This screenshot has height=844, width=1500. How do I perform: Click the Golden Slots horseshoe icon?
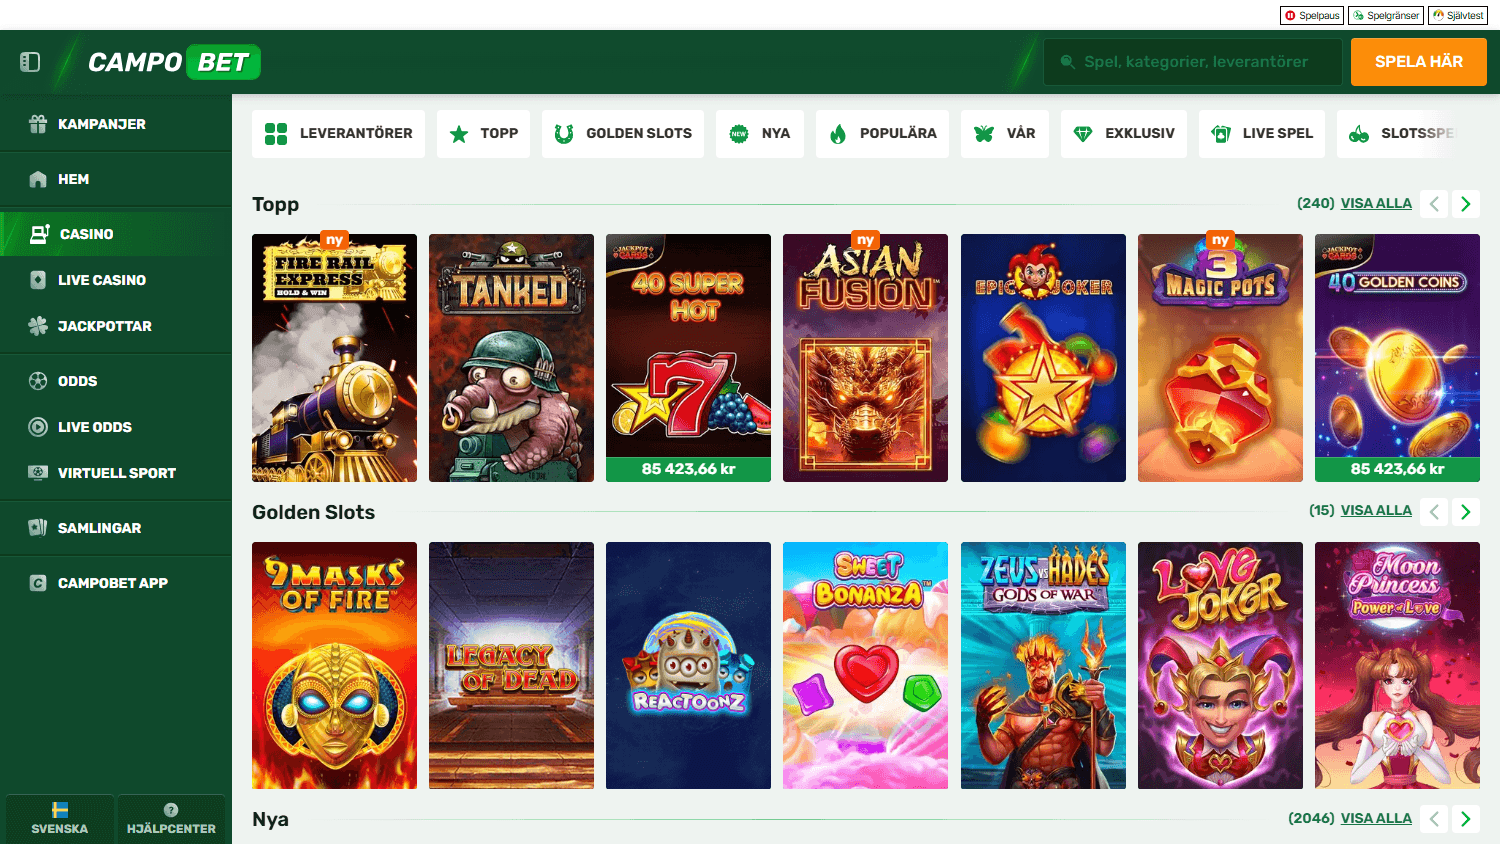click(564, 134)
